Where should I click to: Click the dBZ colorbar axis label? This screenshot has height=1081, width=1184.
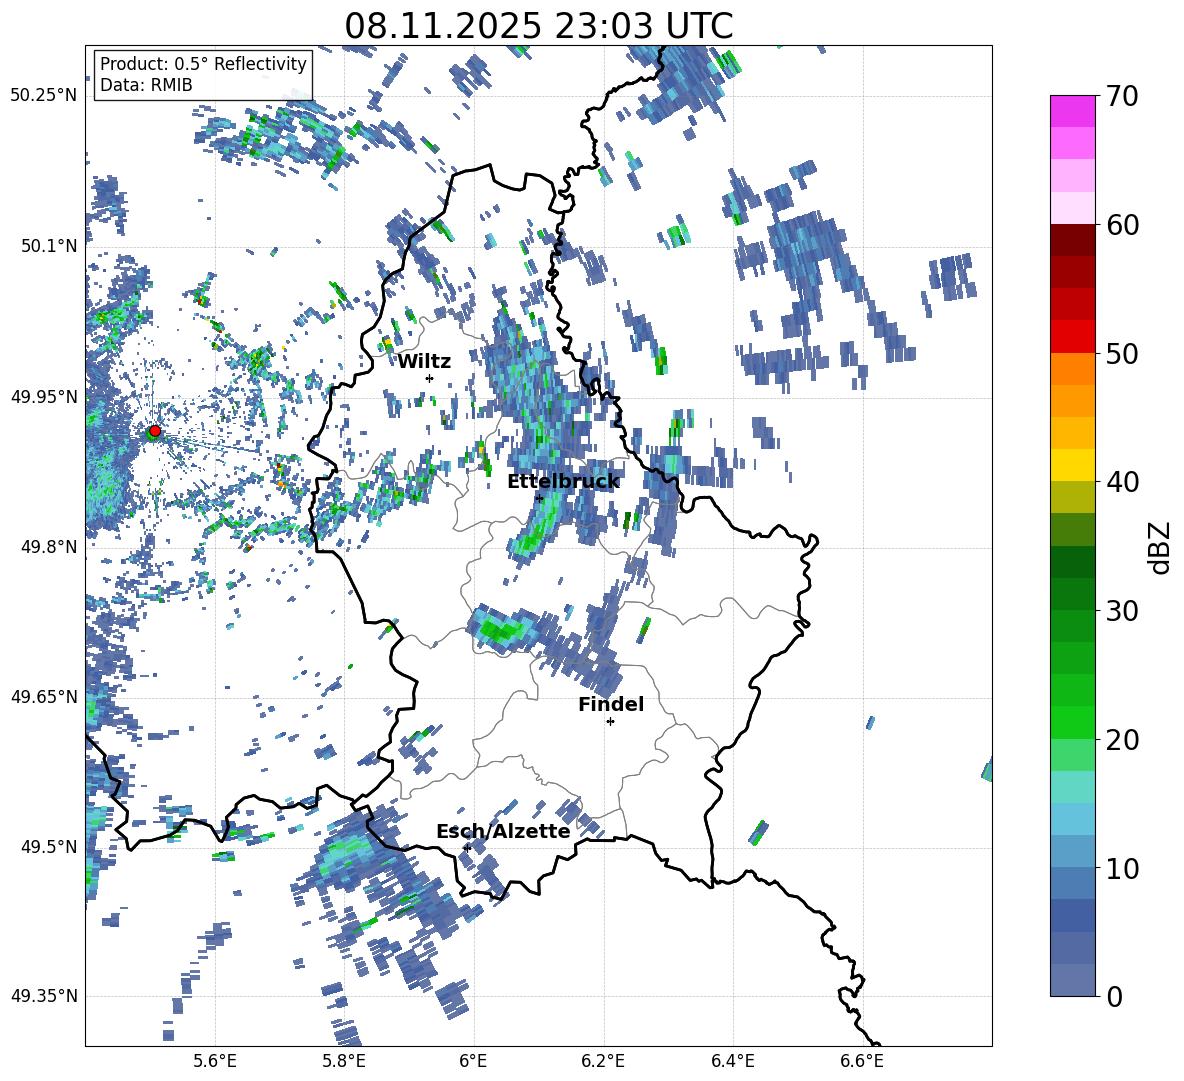click(x=1161, y=547)
